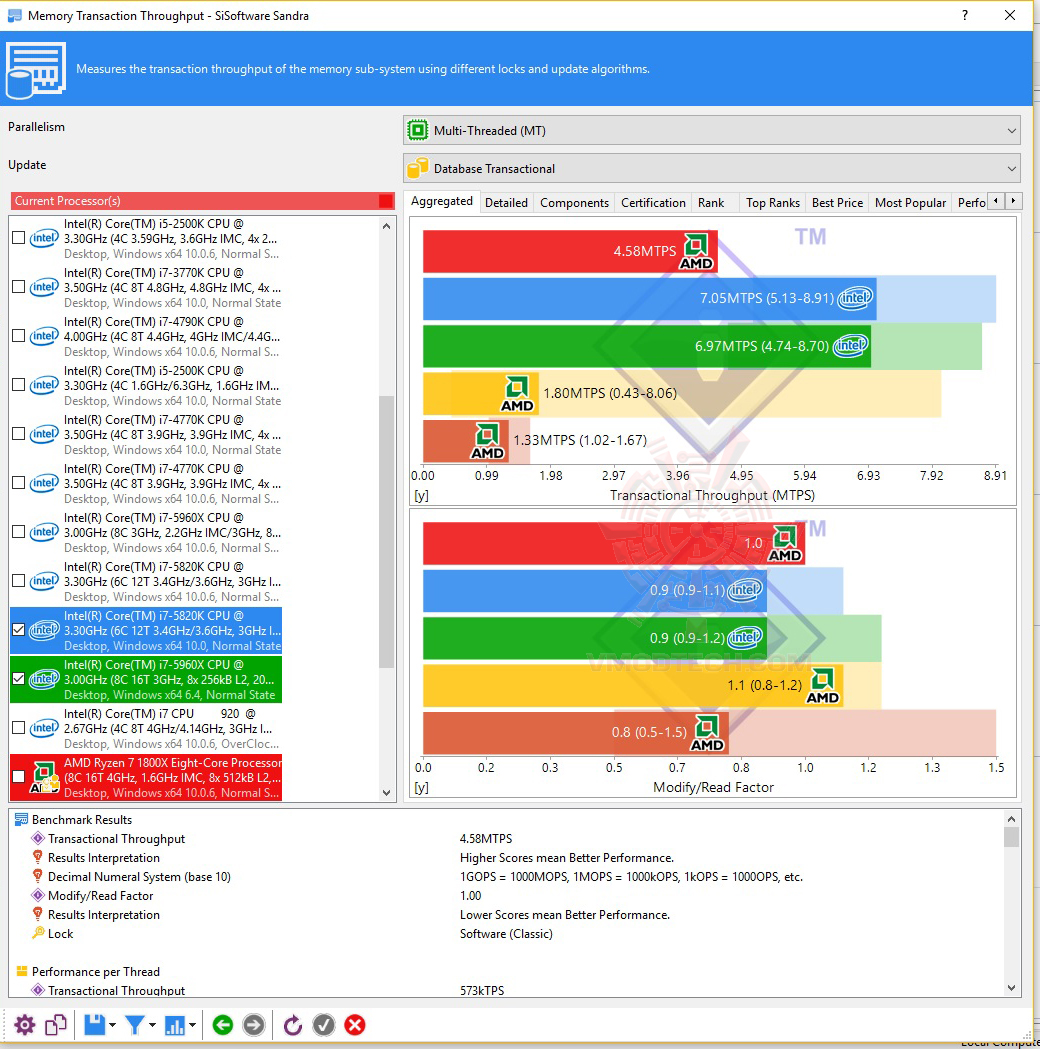Click the results pane scroll-up arrow
Image resolution: width=1040 pixels, height=1049 pixels.
click(x=1011, y=819)
